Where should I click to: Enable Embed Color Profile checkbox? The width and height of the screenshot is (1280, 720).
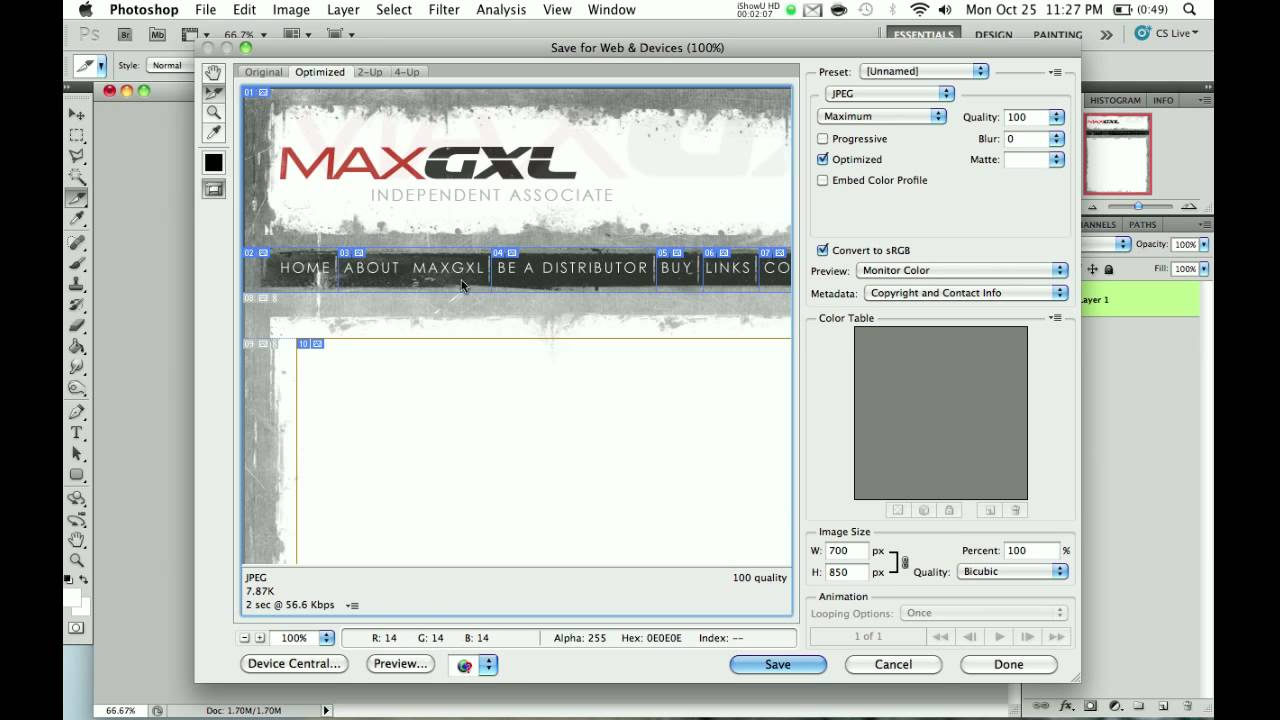pos(823,180)
